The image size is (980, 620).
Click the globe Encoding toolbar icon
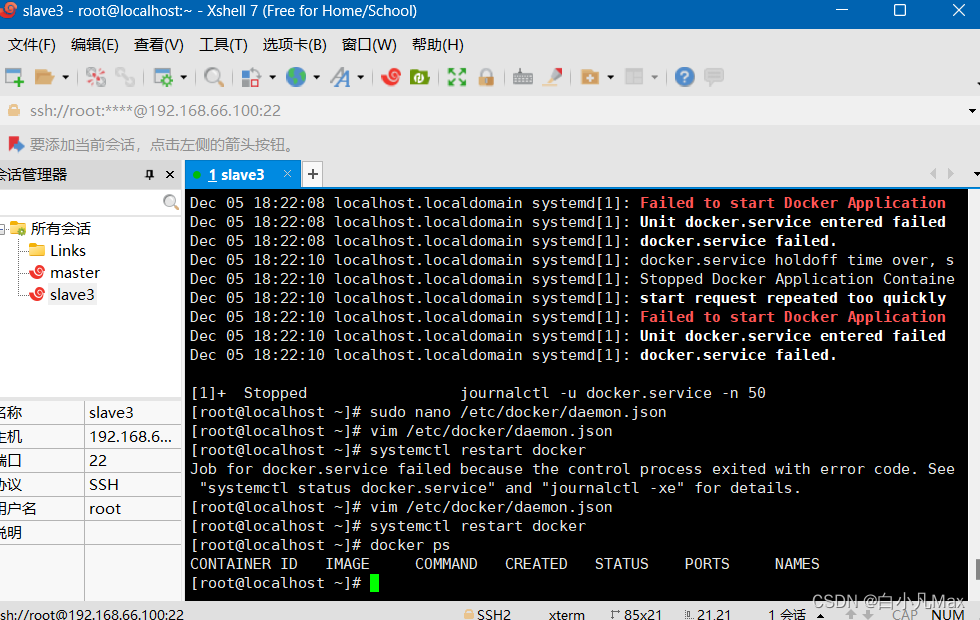pos(296,78)
